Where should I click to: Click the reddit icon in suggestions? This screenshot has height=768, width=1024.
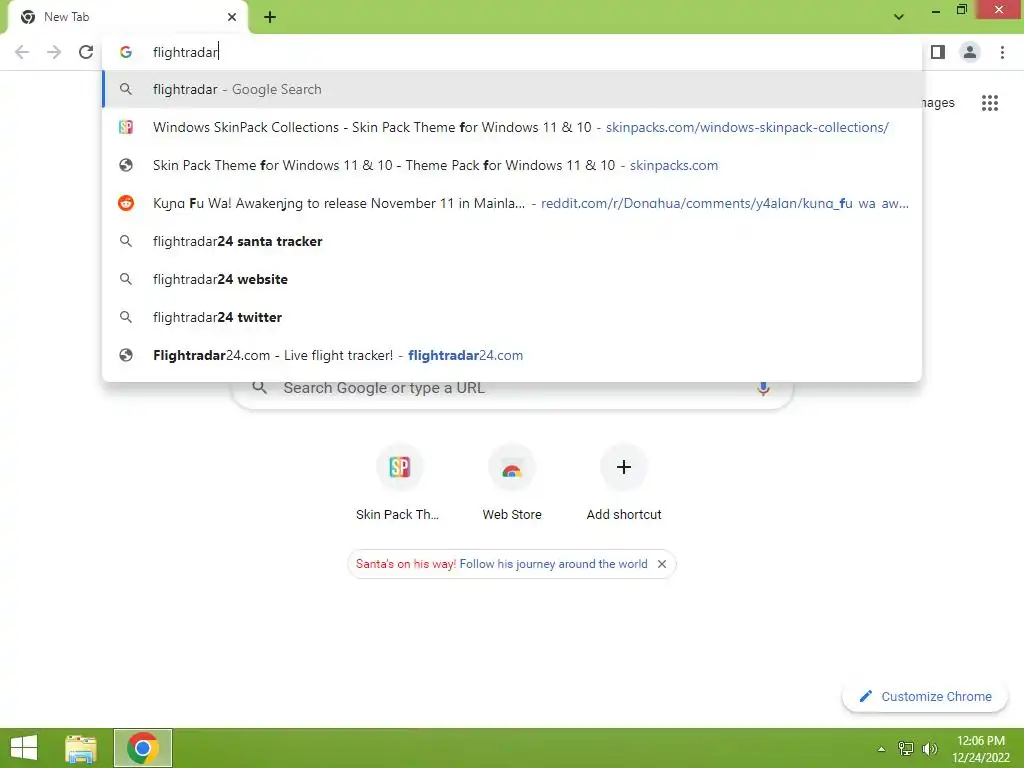(126, 203)
